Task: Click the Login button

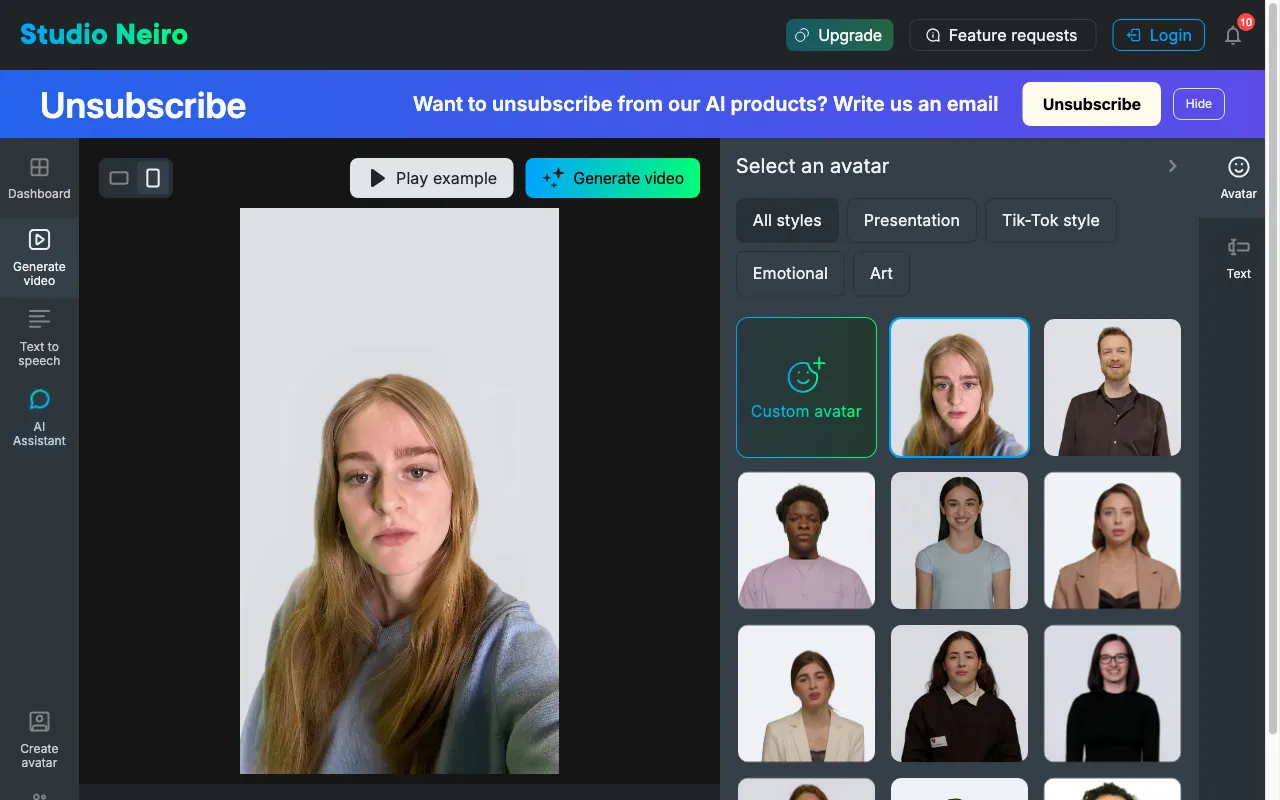Action: click(1158, 35)
